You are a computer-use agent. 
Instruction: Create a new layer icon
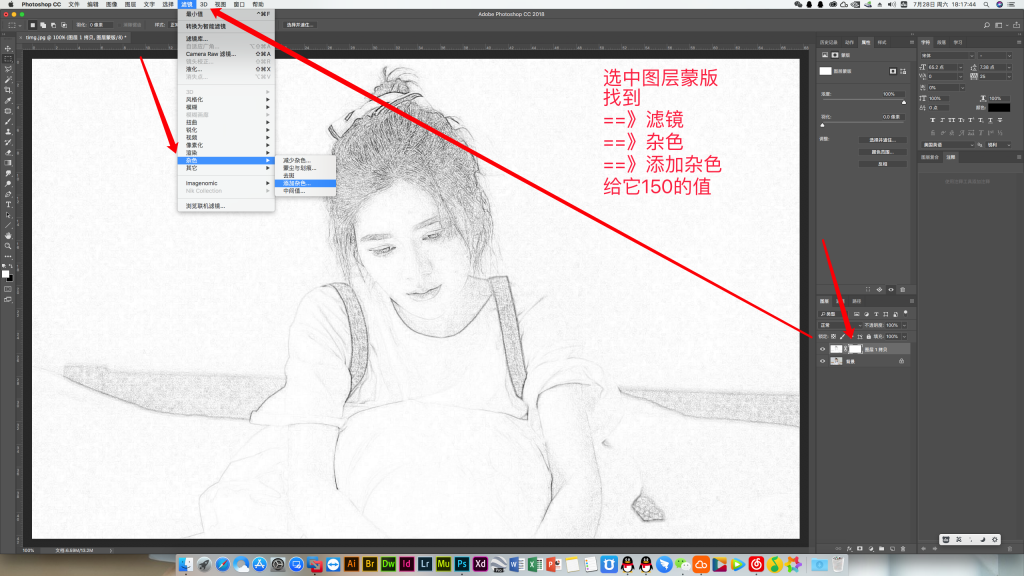point(892,549)
